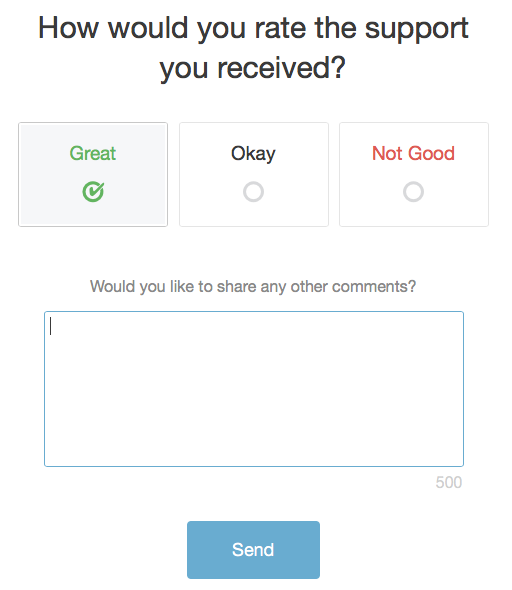The width and height of the screenshot is (512, 590).
Task: Choose the Great rating card
Action: click(x=93, y=174)
